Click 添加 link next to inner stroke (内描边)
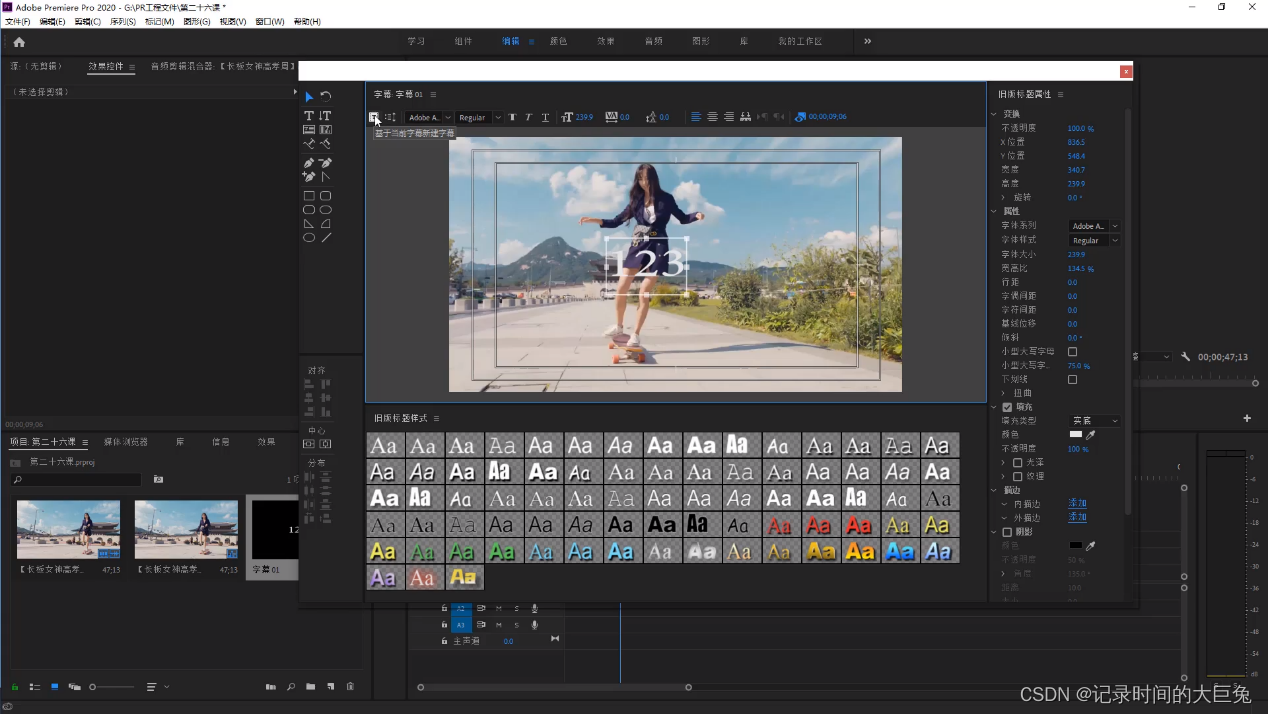Viewport: 1268px width, 714px height. (1077, 504)
